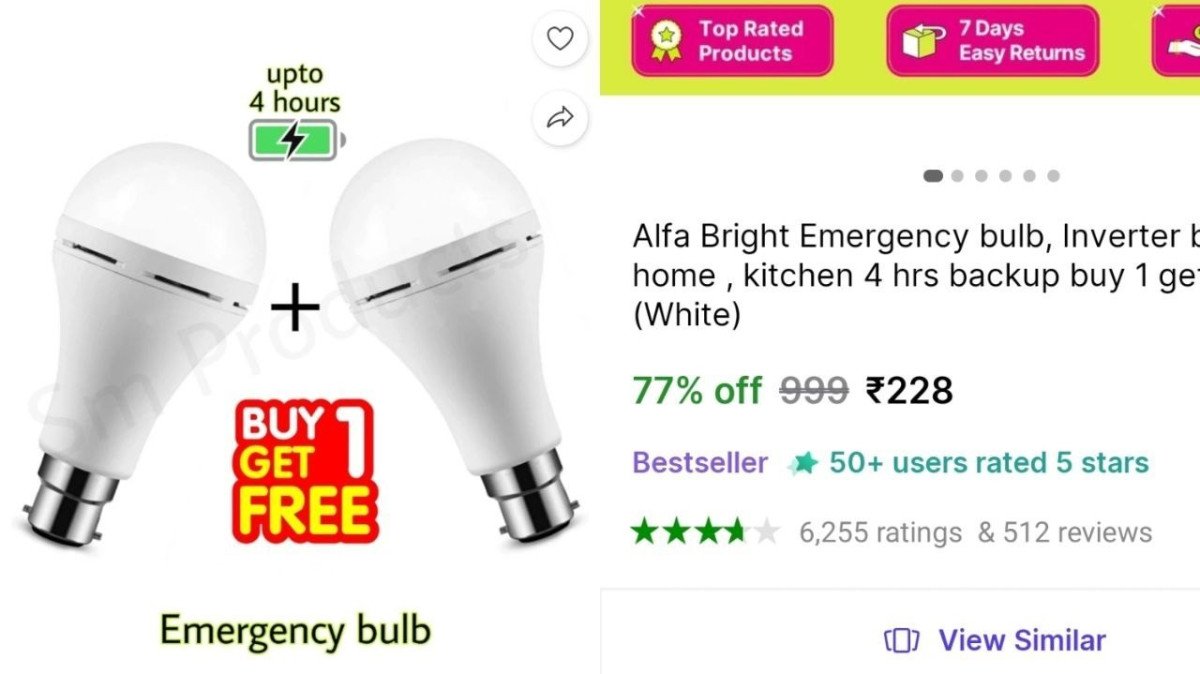Click the Alfa Bright Emergency bulb title
Image resolution: width=1200 pixels, height=674 pixels.
(x=915, y=276)
